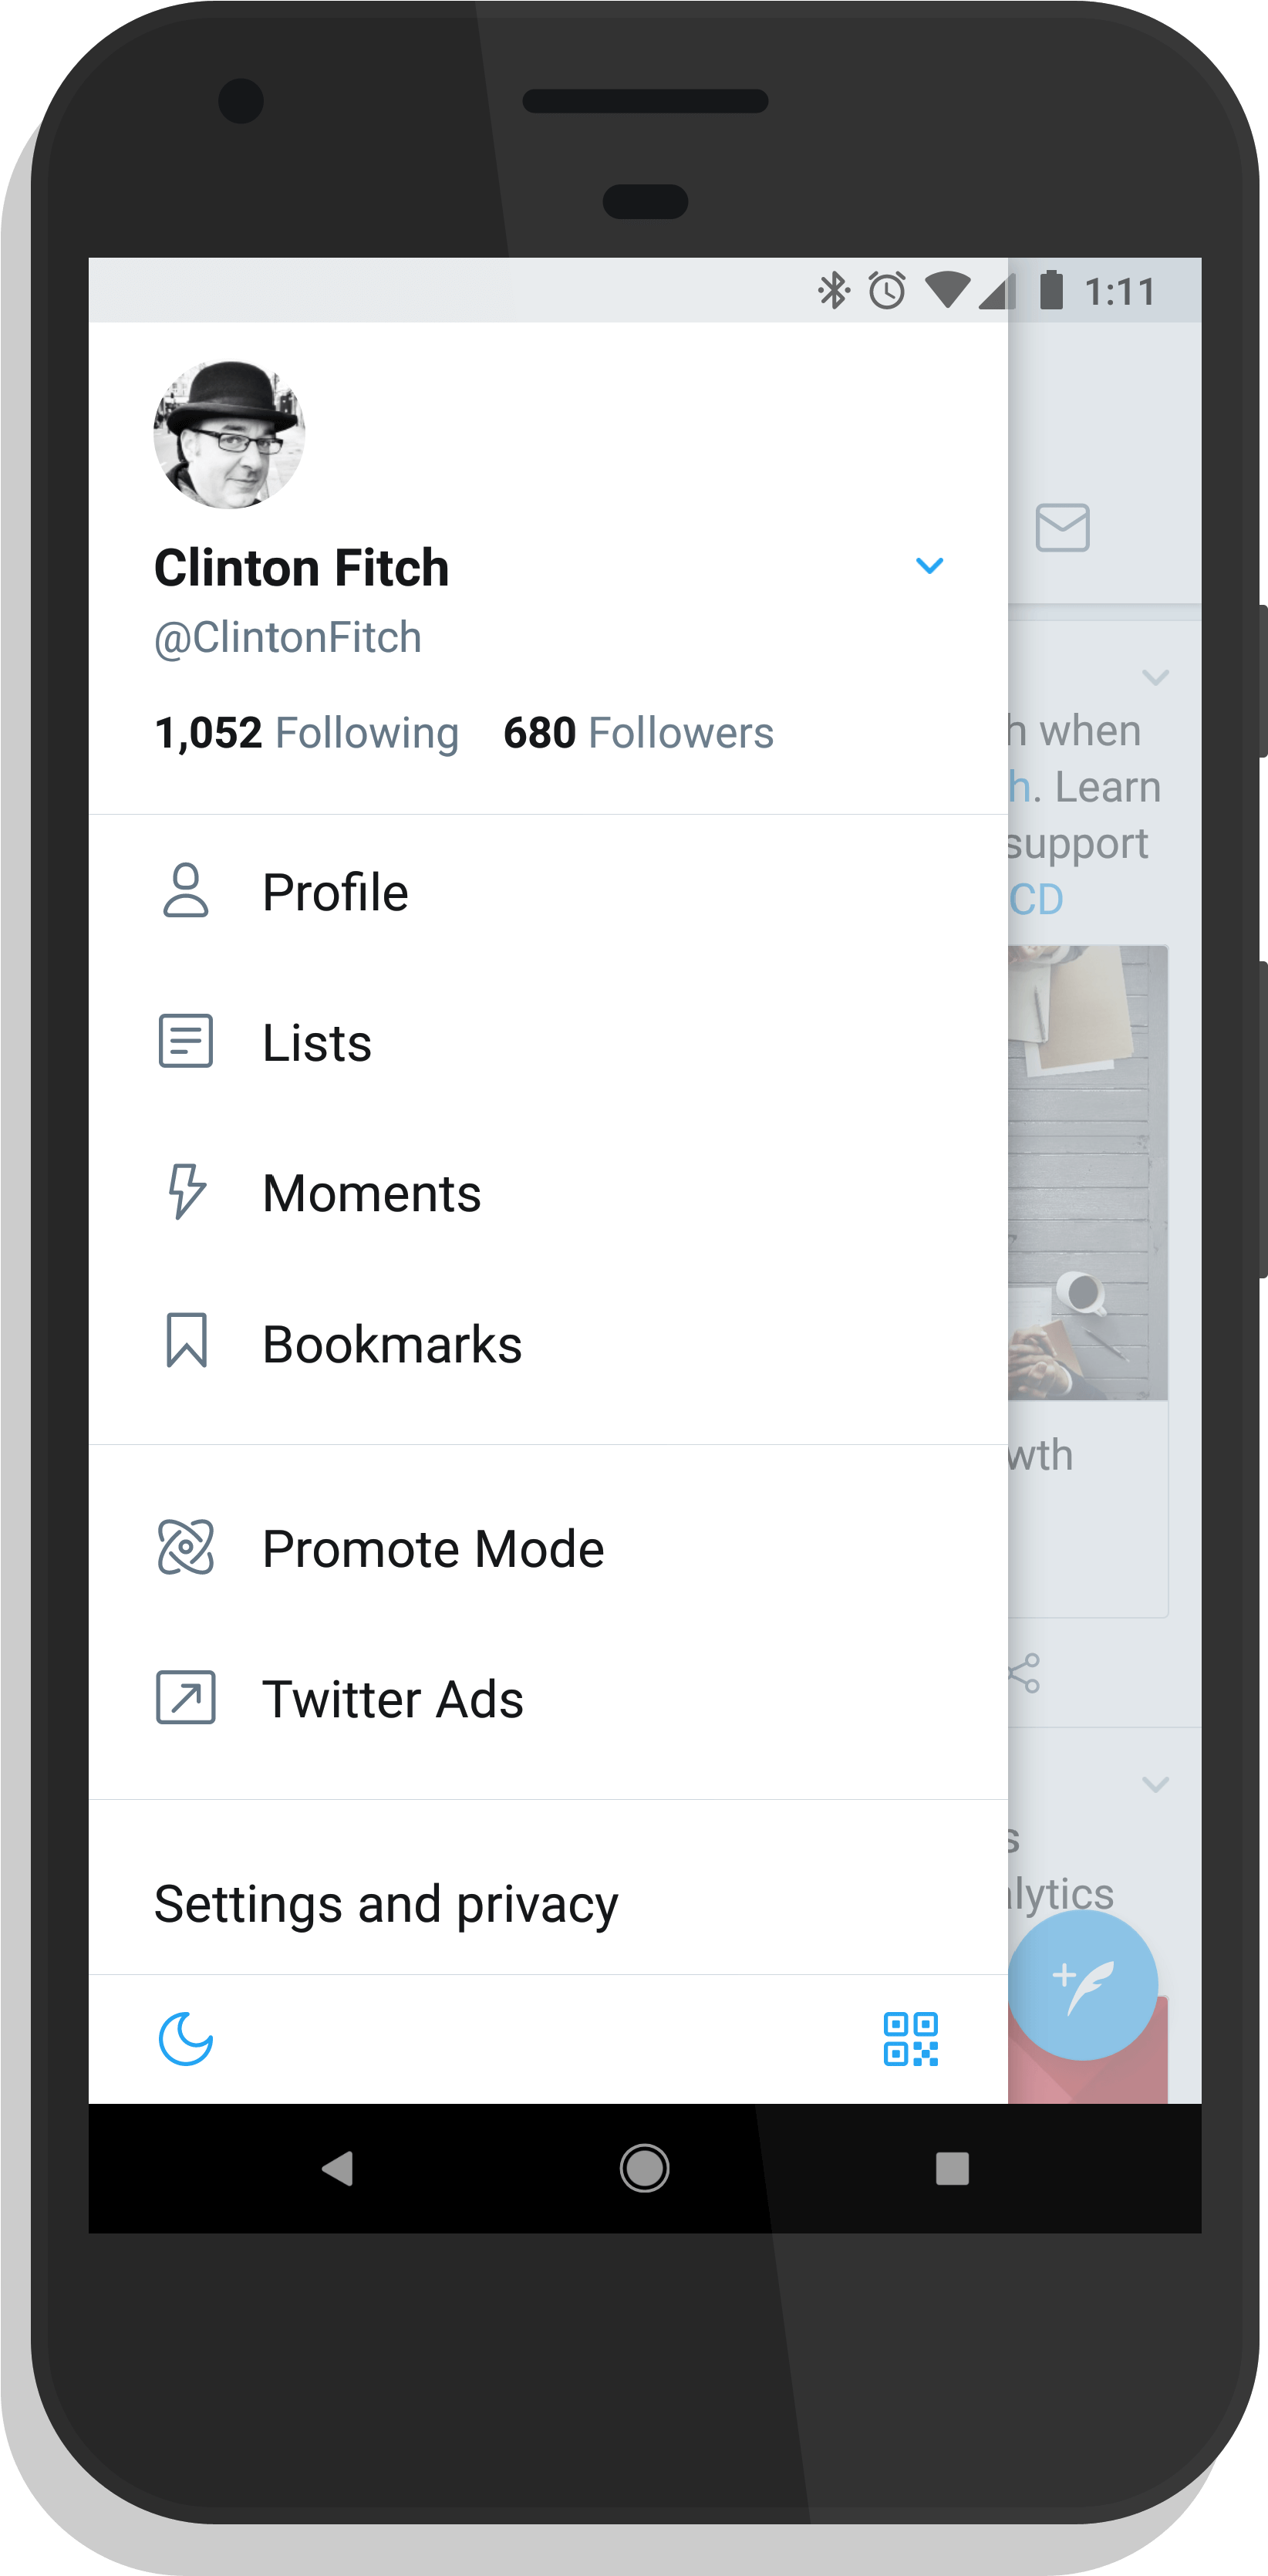View the 680 Followers list
The width and height of the screenshot is (1268, 2576).
point(638,733)
